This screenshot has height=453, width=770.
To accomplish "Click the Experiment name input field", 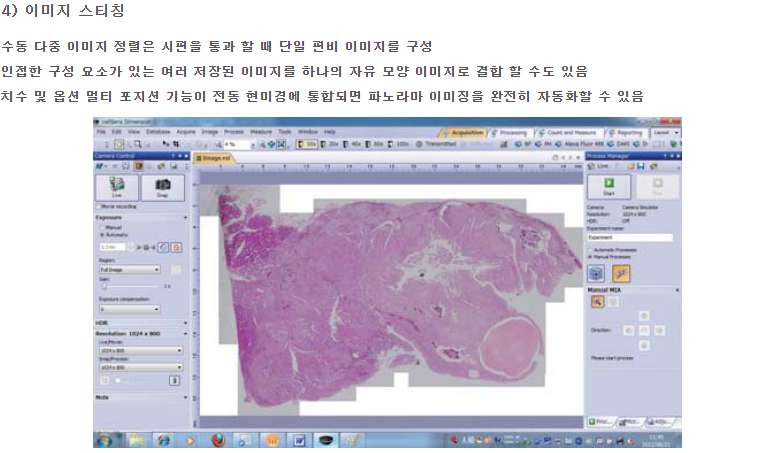I will click(628, 237).
